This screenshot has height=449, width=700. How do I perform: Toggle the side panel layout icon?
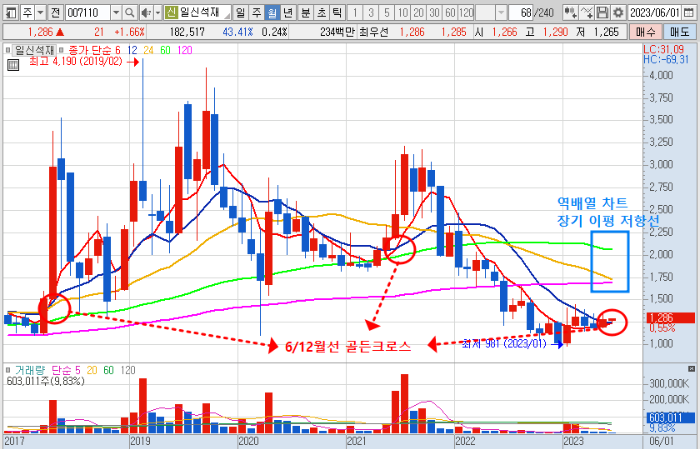[x=10, y=12]
